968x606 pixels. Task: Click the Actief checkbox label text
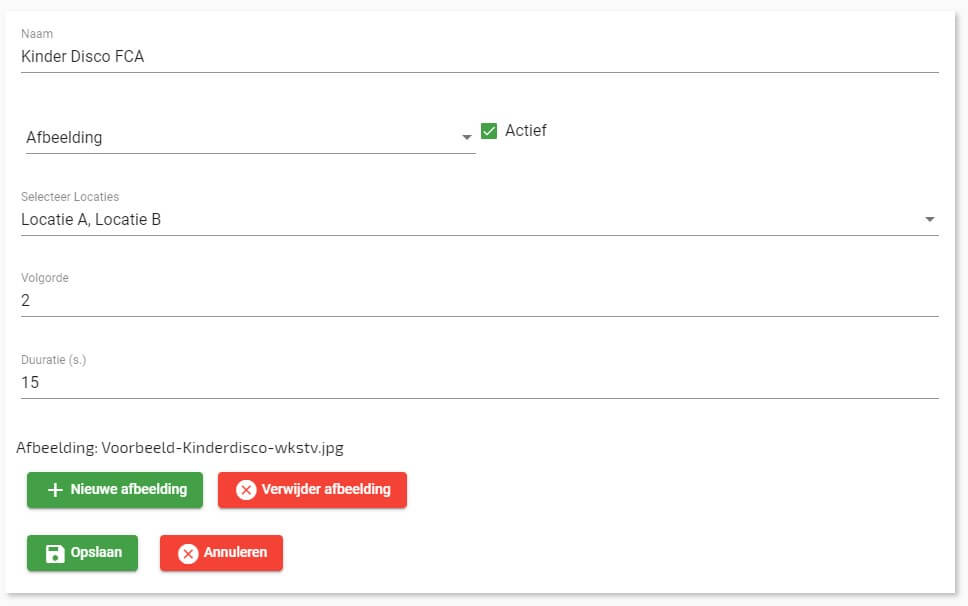pos(526,131)
